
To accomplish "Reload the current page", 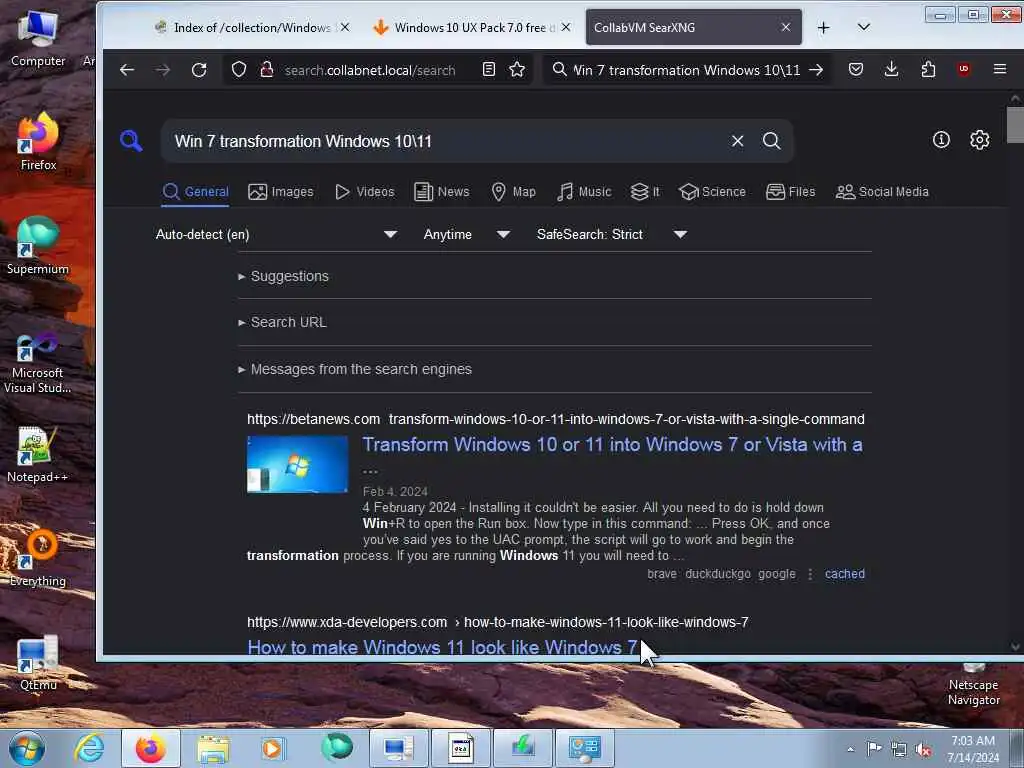I will [199, 70].
